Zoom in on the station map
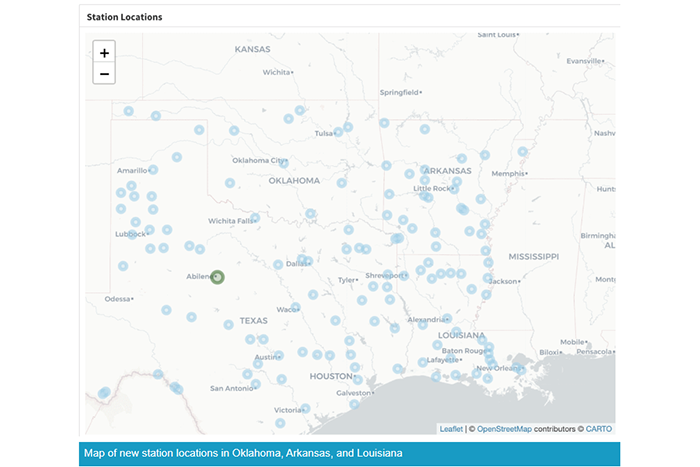This screenshot has height=467, width=700. point(104,53)
